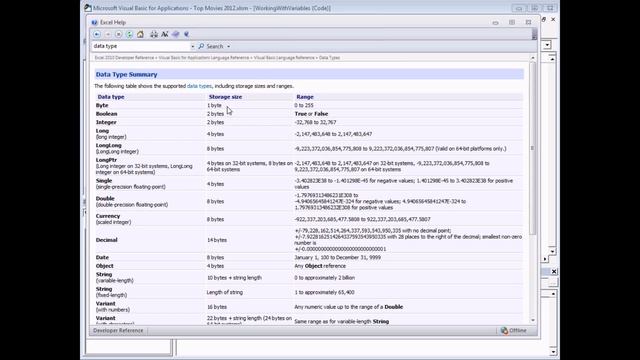Viewport: 640px width, 360px height.
Task: Click the Stop loading icon
Action: tap(118, 34)
